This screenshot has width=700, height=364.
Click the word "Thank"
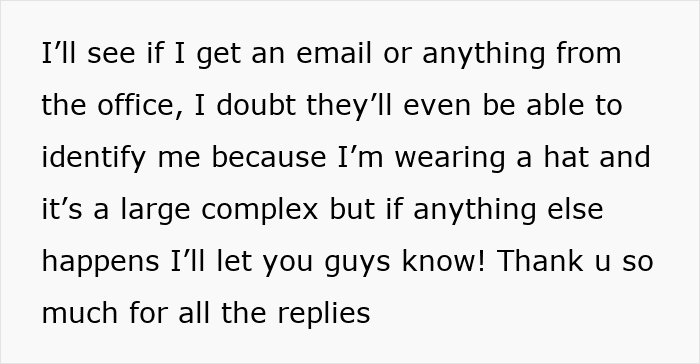[540, 260]
